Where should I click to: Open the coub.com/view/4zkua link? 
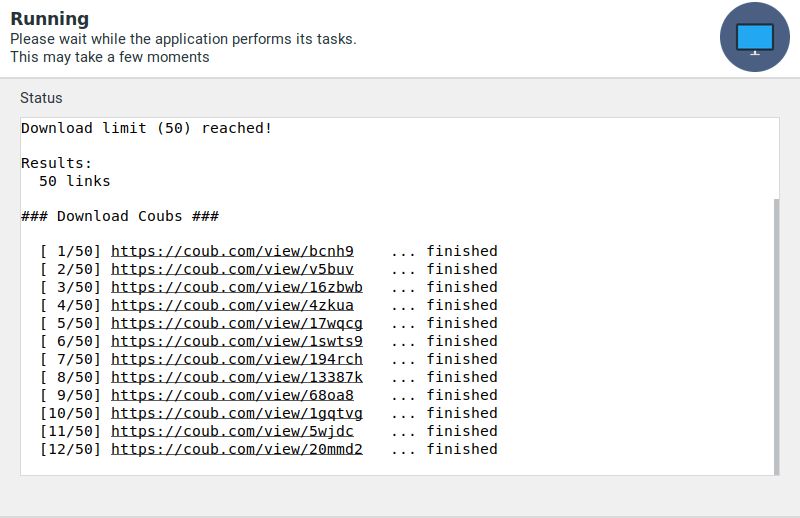pyautogui.click(x=232, y=305)
